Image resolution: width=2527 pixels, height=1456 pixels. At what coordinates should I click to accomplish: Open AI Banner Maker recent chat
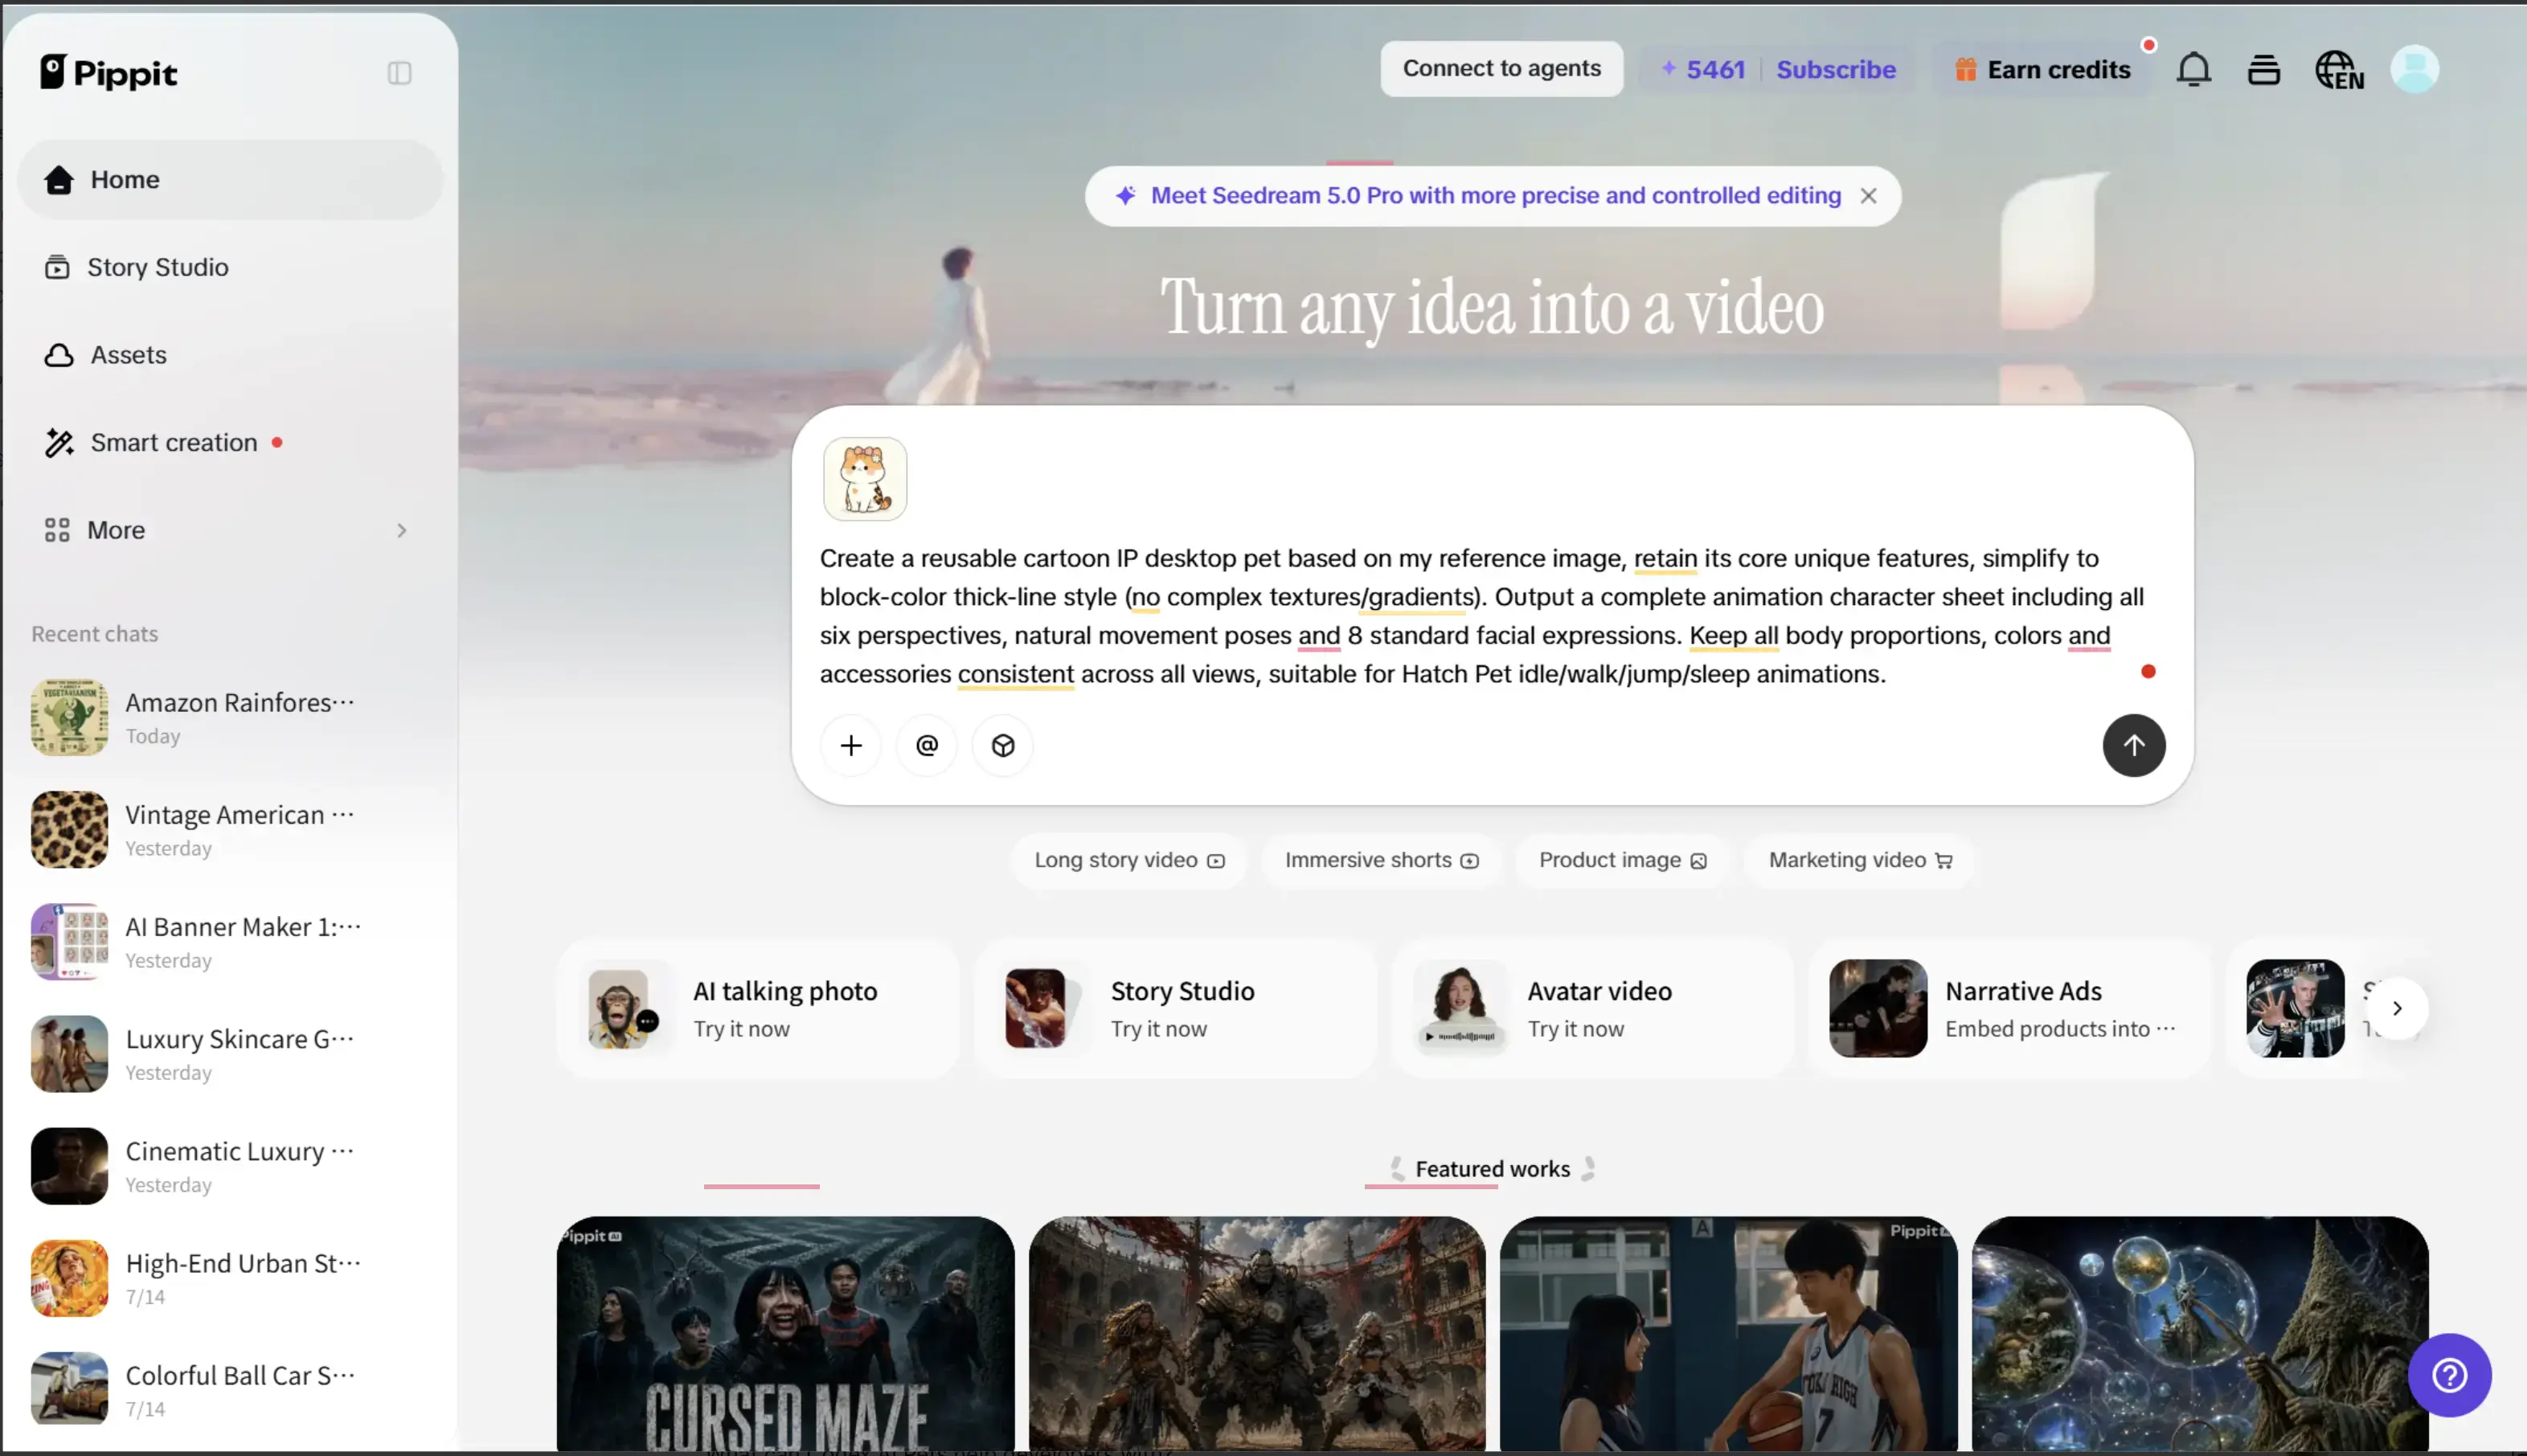[x=229, y=942]
